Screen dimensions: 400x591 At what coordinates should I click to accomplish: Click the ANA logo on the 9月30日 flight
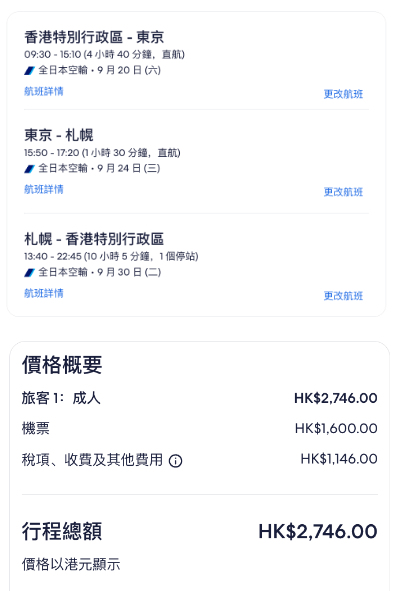29,273
